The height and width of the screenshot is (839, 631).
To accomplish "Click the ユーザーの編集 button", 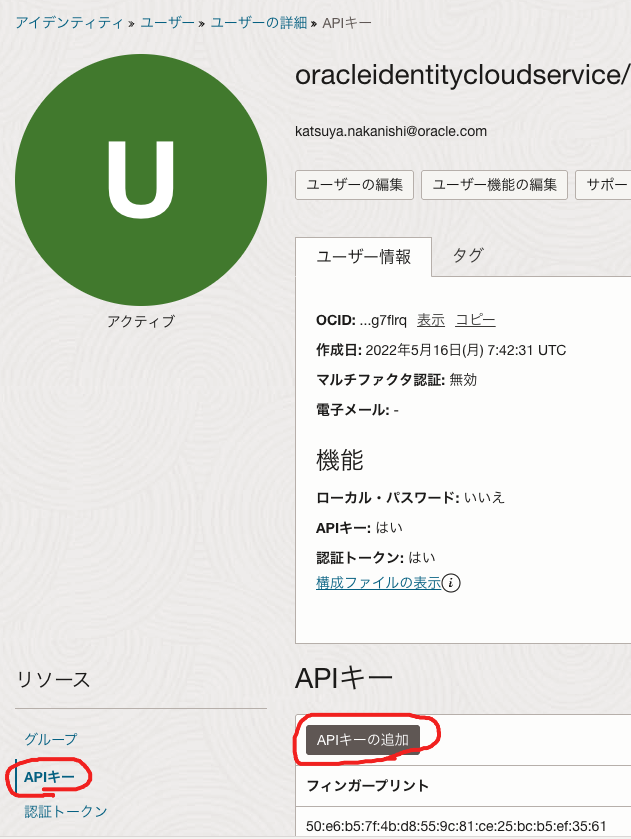I will pos(354,185).
